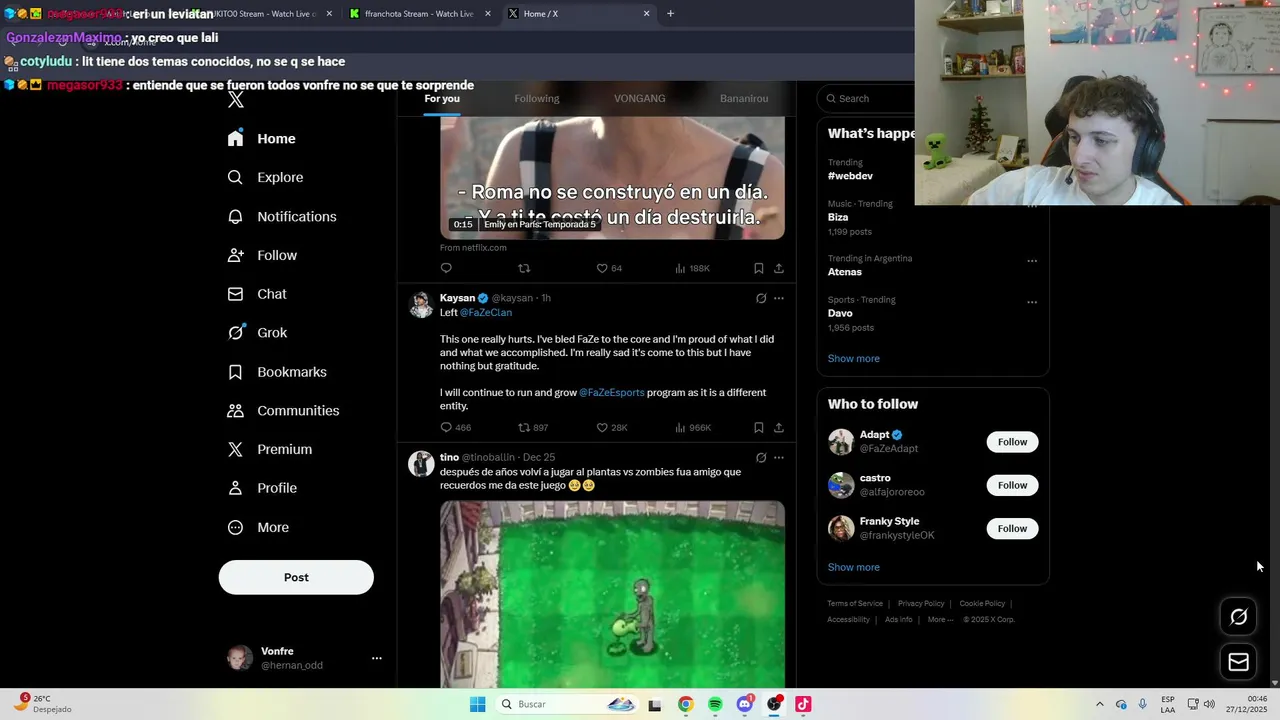Reply to the Netflix video post
Screen dimensions: 1280x720
tap(446, 268)
